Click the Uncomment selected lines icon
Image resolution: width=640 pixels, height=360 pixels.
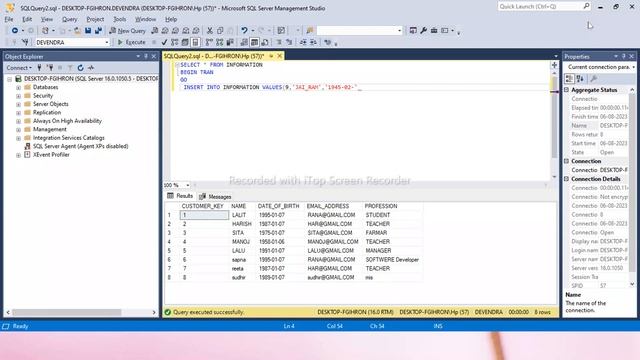[289, 42]
